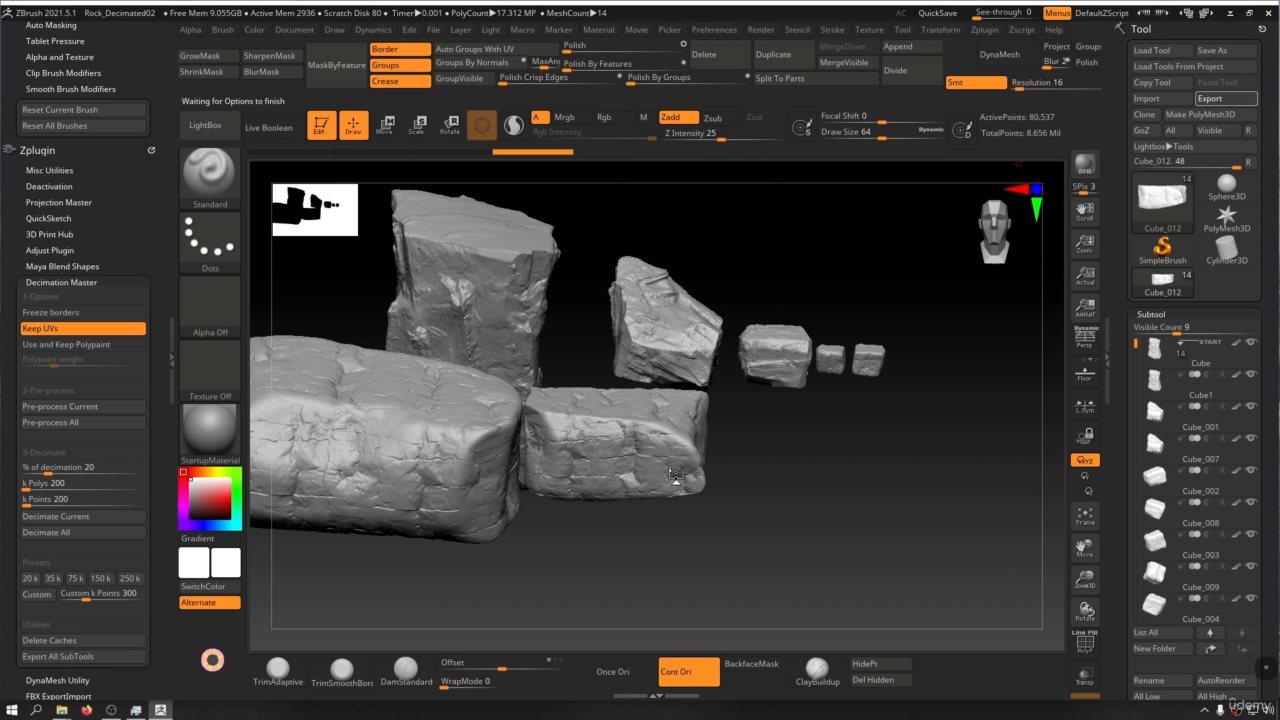Click the Scroll canvas icon
The width and height of the screenshot is (1280, 720).
1085,211
